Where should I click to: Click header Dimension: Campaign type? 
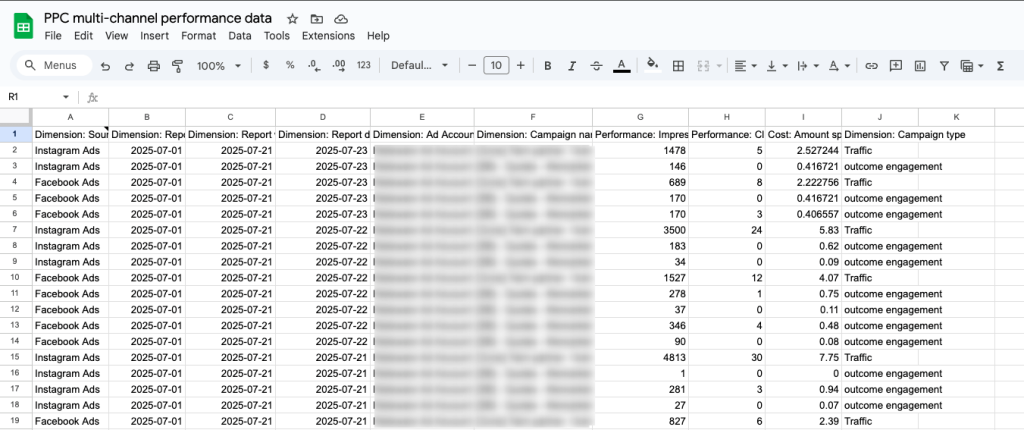click(x=904, y=135)
